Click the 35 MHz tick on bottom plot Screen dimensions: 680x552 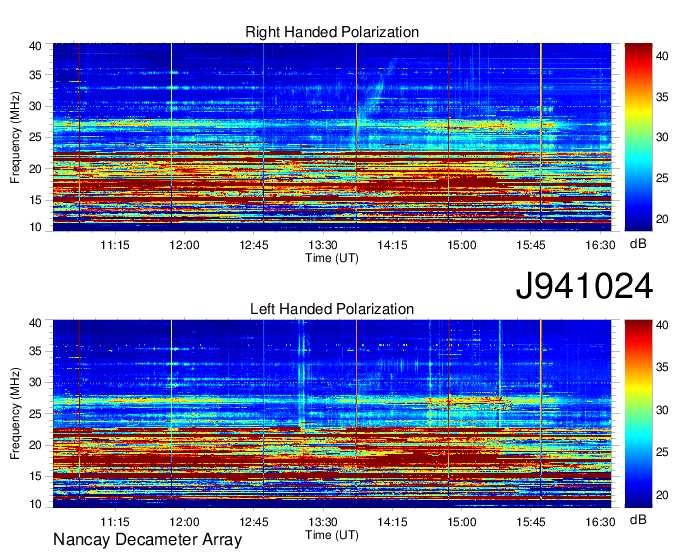(35, 351)
